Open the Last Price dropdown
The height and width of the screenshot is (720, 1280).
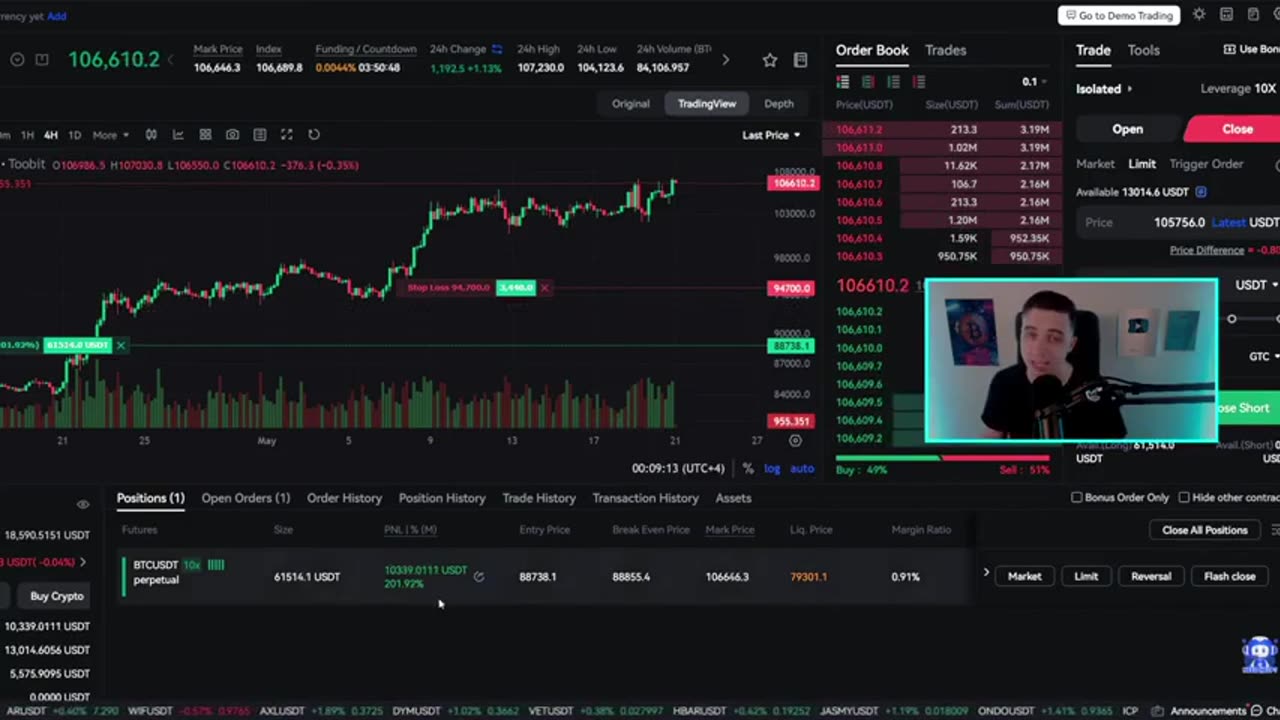771,135
